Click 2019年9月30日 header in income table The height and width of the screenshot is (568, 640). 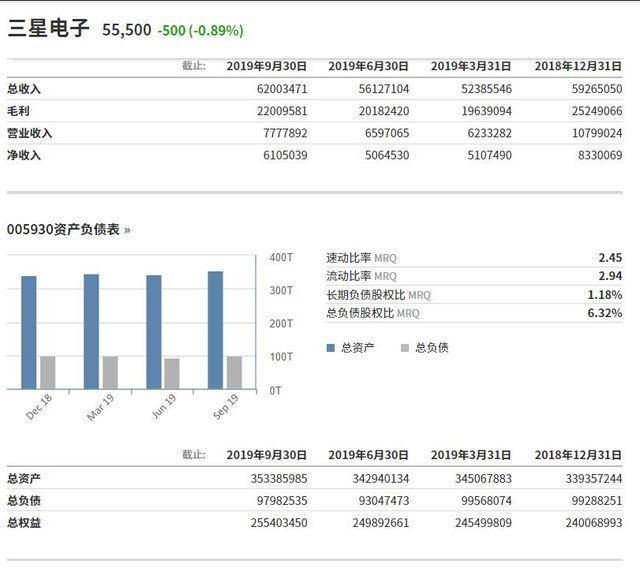[267, 66]
